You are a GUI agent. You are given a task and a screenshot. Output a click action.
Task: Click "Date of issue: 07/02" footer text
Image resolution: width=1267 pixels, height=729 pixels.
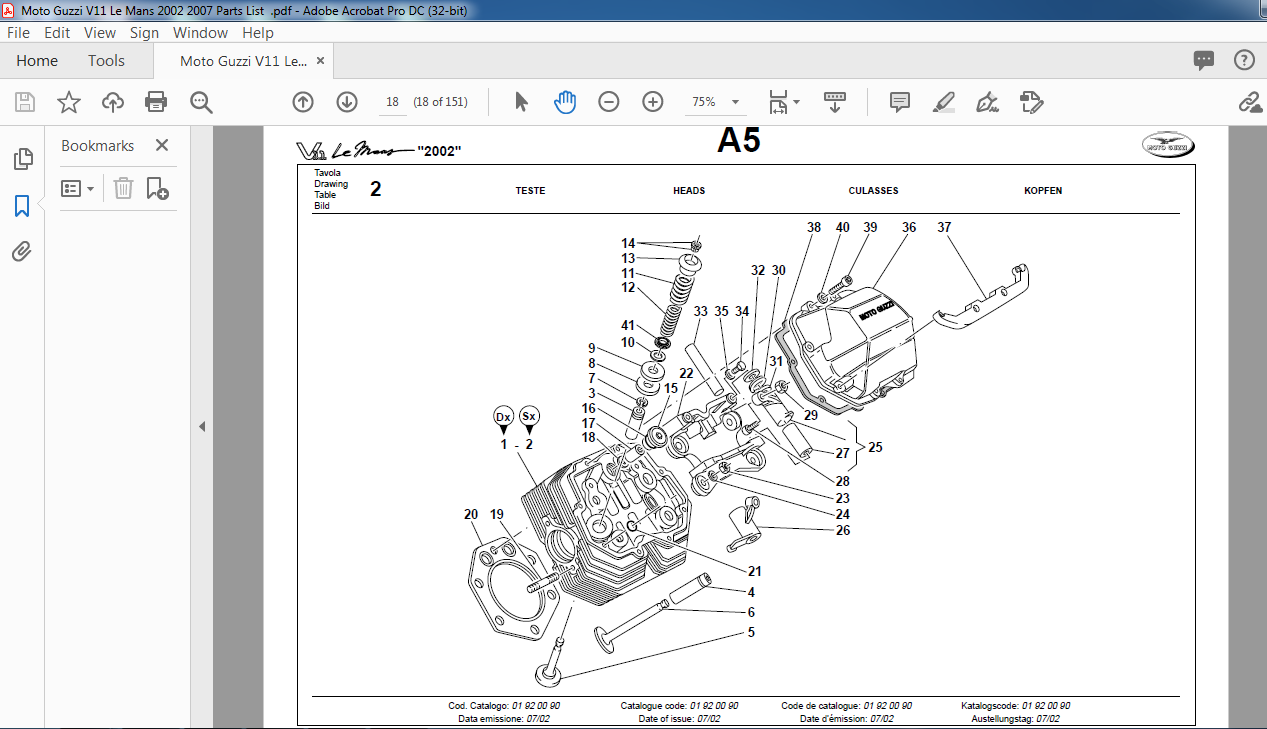coord(679,718)
